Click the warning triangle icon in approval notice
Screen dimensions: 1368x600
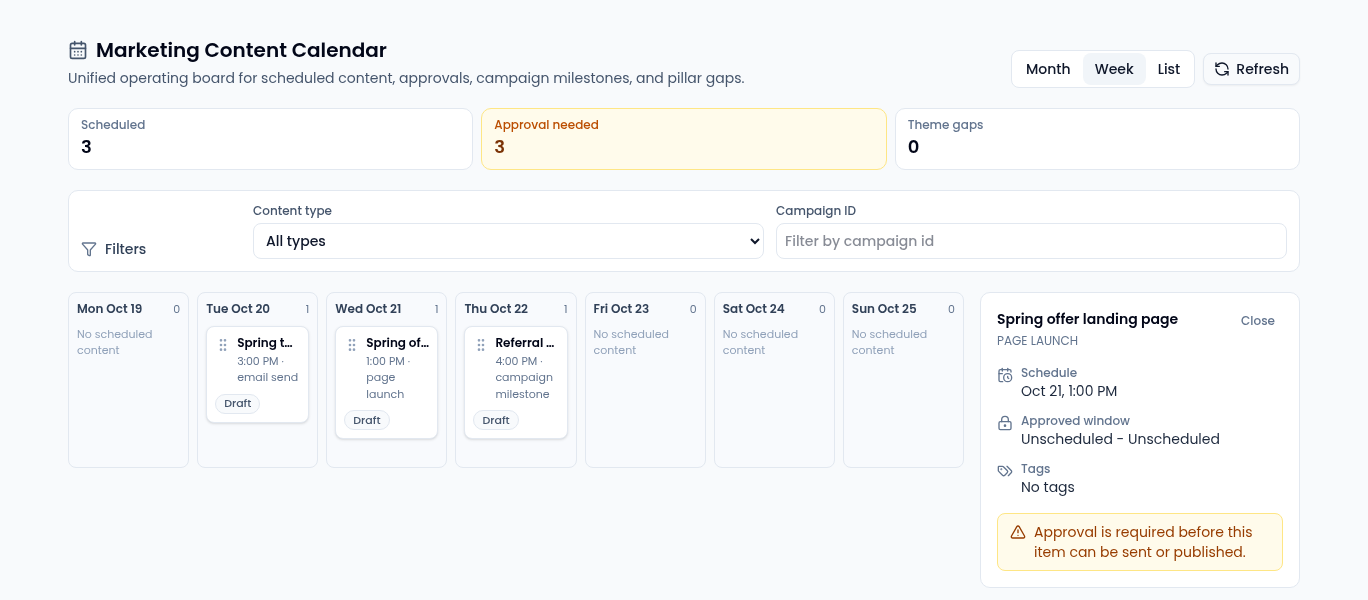(1018, 532)
